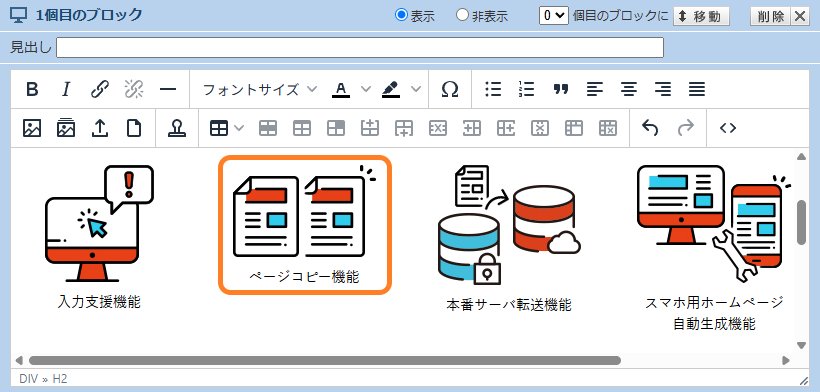The image size is (820, 392).
Task: Click the upload file icon
Action: tap(100, 128)
